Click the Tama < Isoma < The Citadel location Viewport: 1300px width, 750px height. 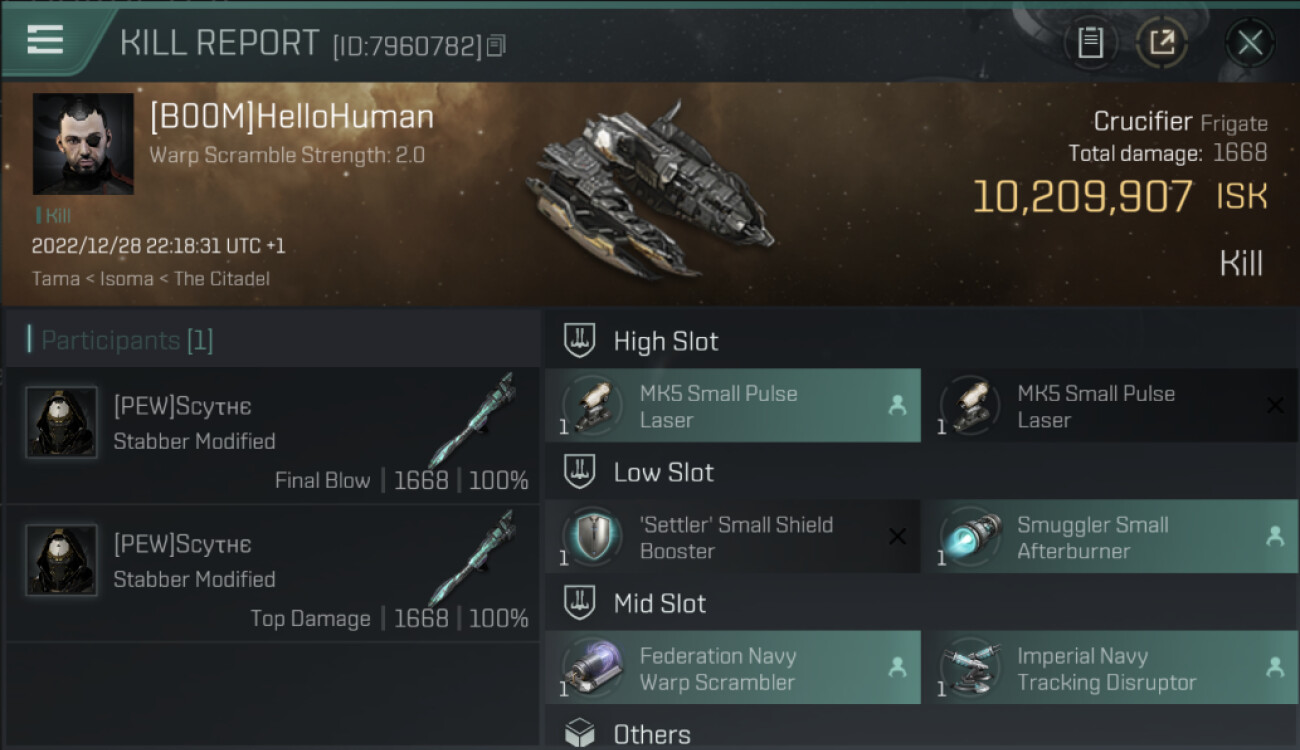point(151,279)
